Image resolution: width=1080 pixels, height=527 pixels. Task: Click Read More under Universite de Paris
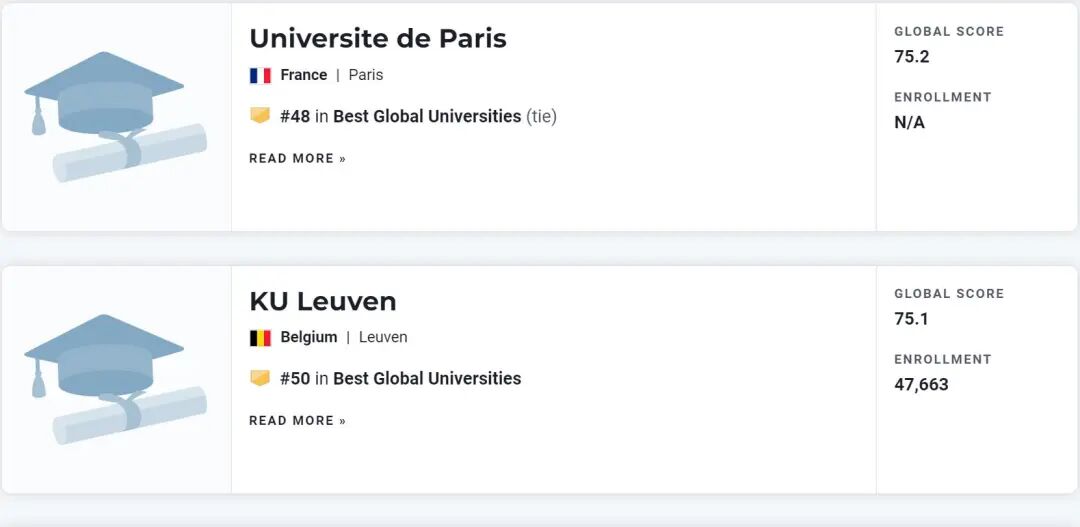[297, 158]
